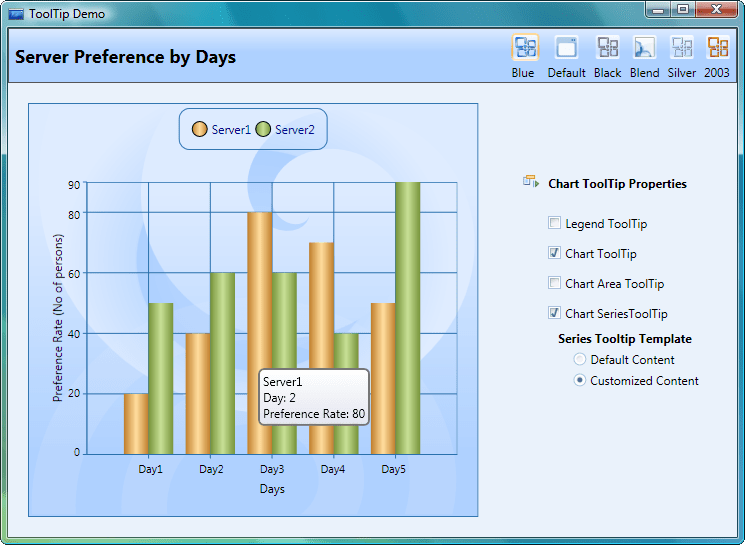Screen dimensions: 745x545
Task: Select the Default Content radio button
Action: coord(580,359)
